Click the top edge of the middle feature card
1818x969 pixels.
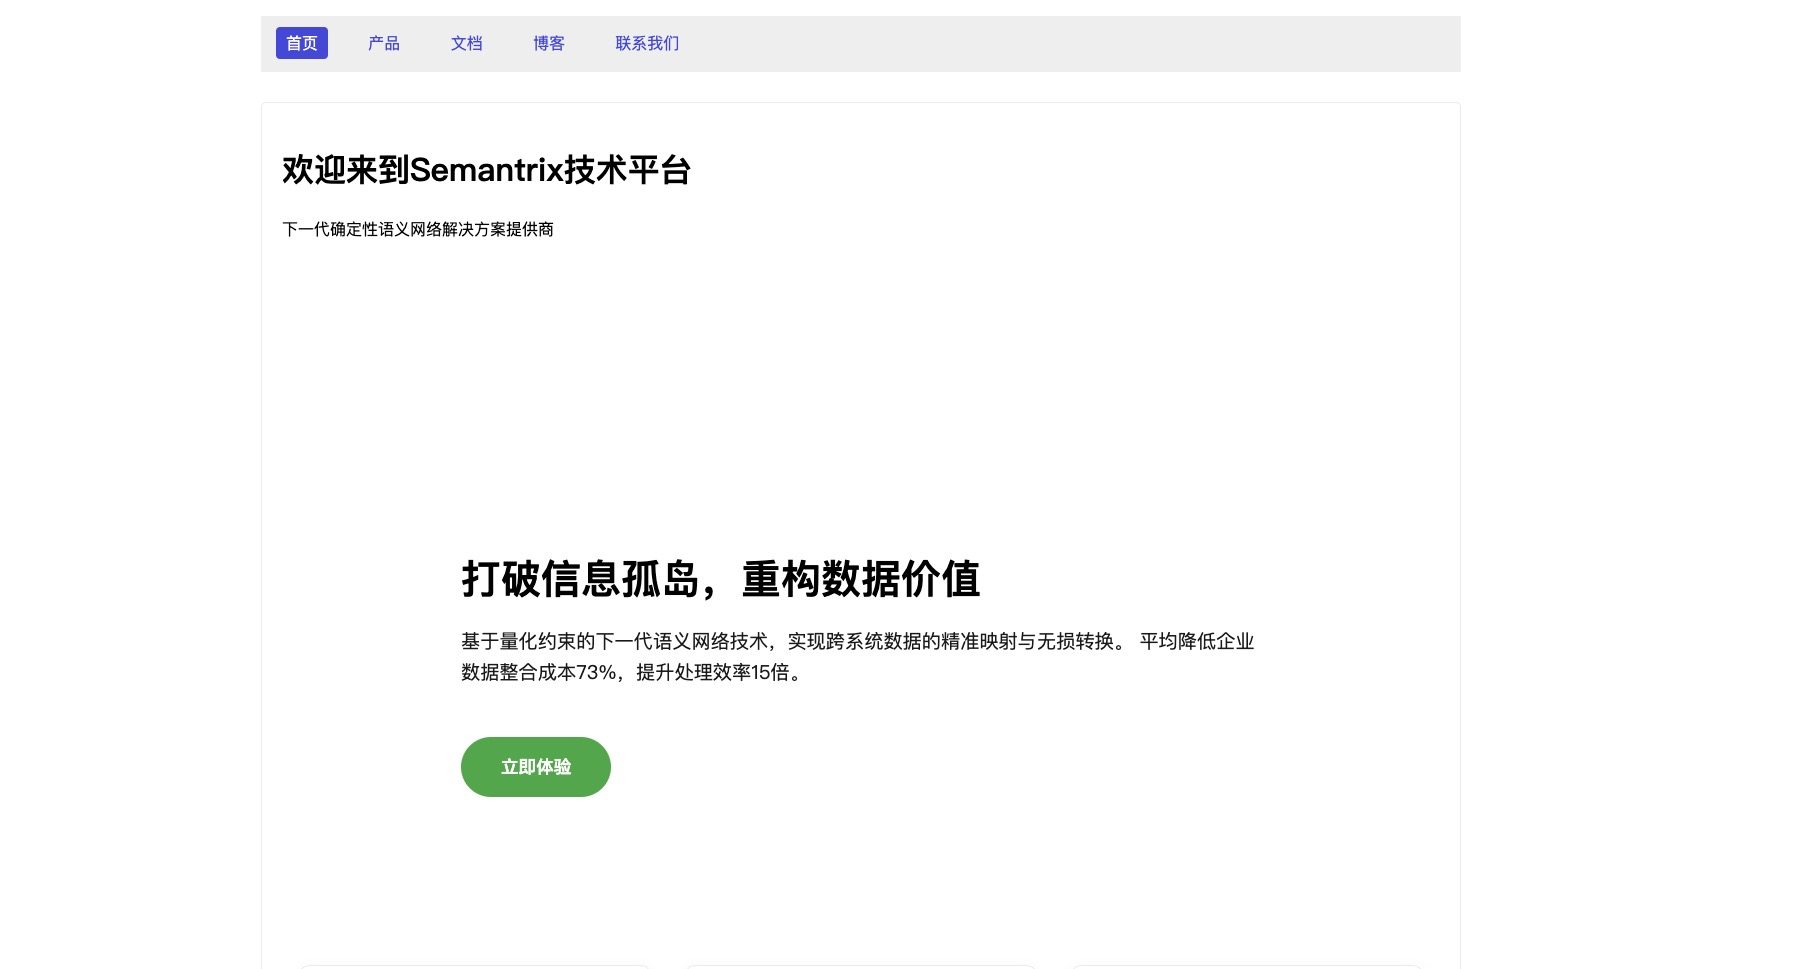(x=860, y=966)
